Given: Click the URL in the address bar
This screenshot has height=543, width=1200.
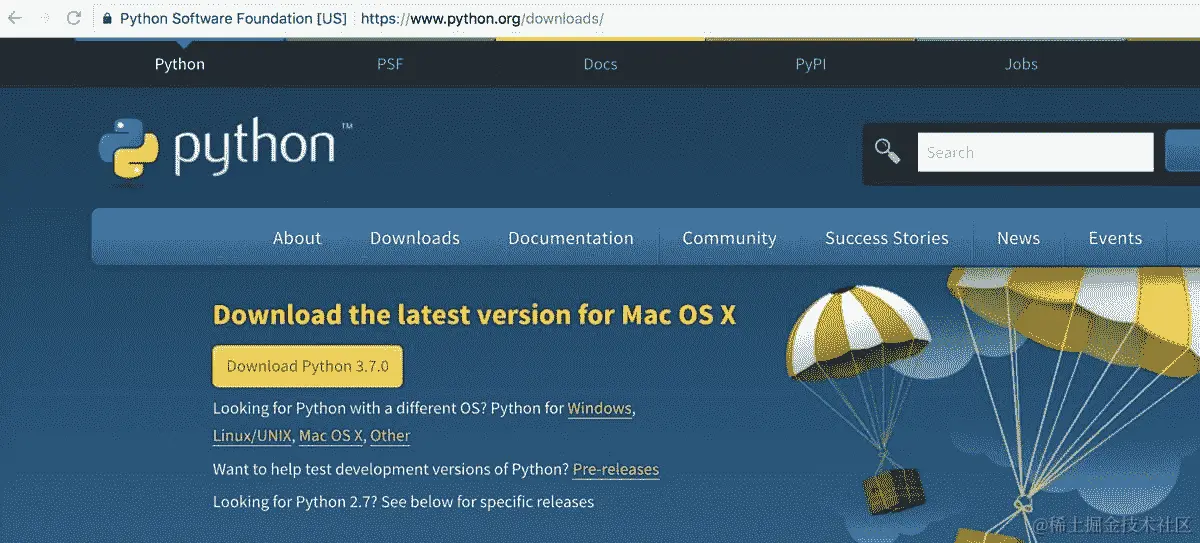Looking at the screenshot, I should tap(482, 18).
